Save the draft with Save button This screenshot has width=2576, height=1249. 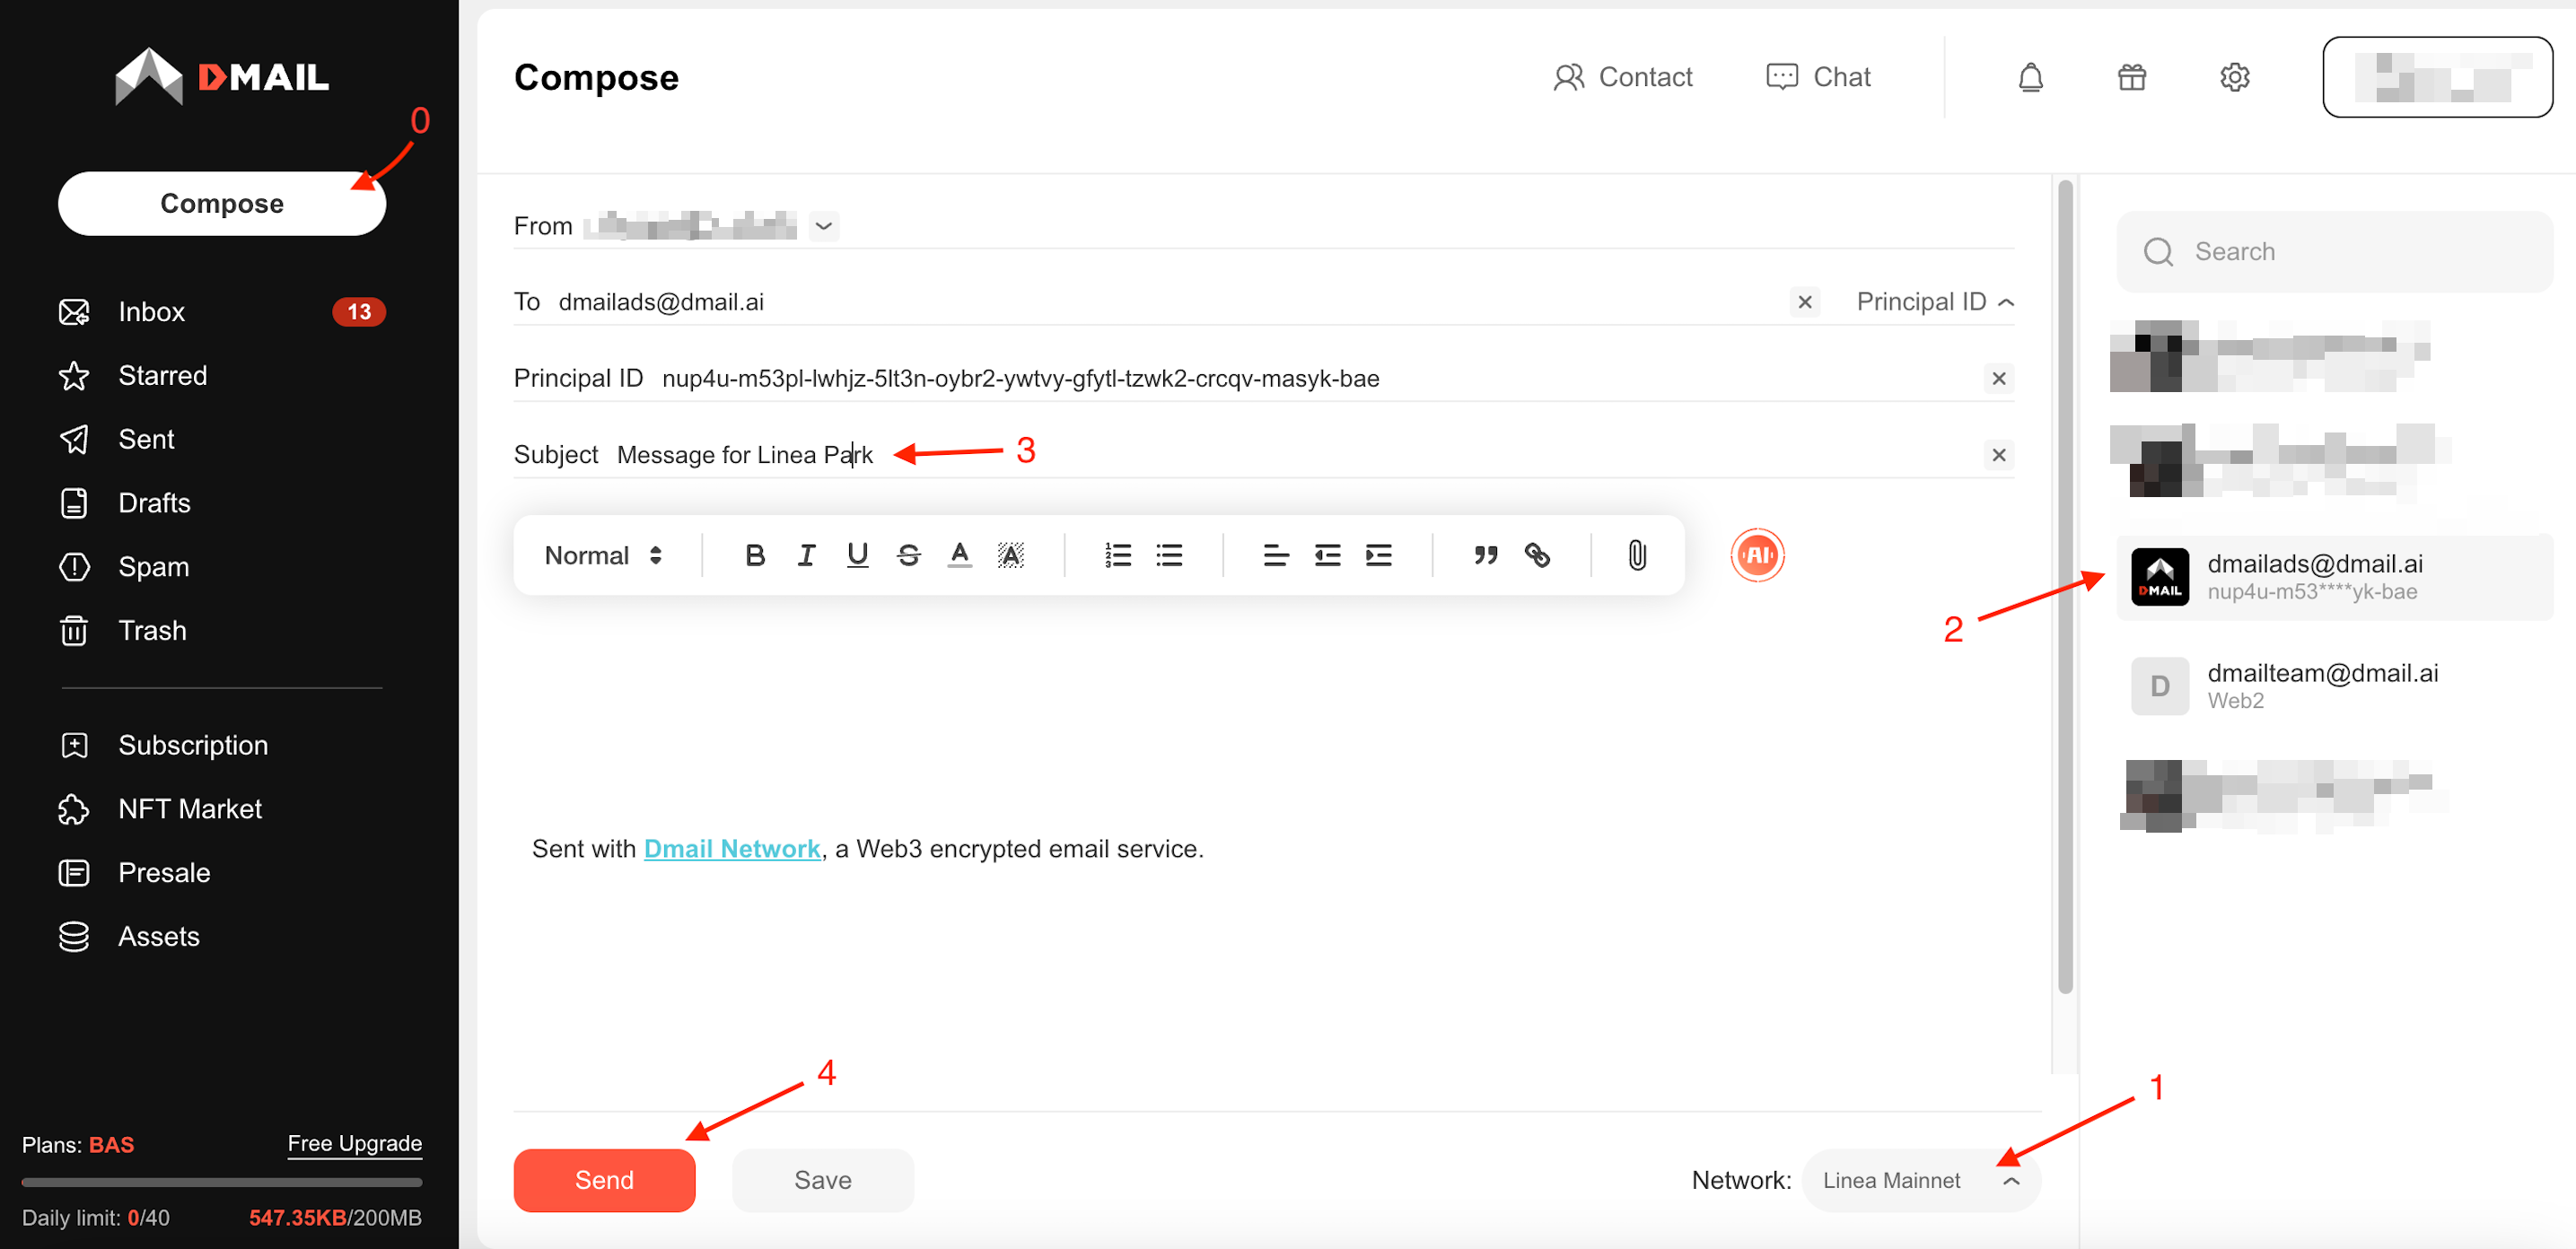point(822,1180)
